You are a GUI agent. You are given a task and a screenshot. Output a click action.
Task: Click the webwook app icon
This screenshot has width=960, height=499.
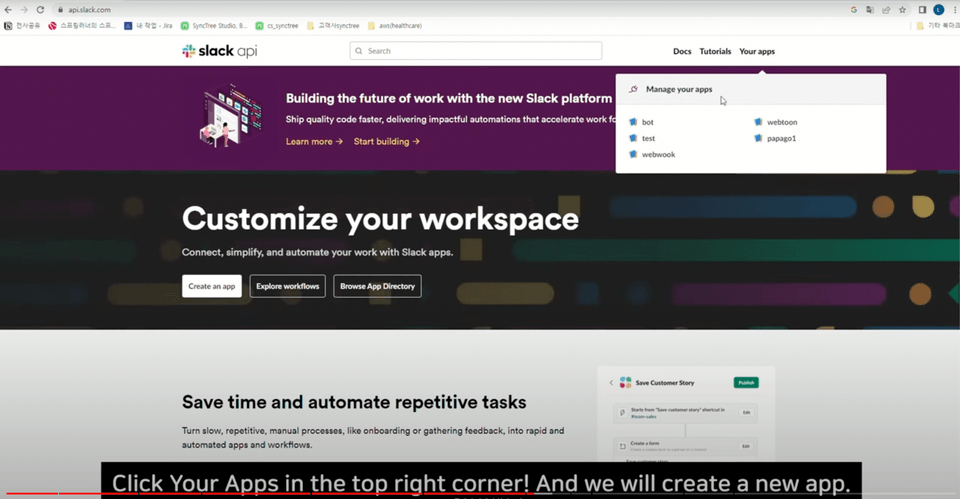(x=633, y=154)
